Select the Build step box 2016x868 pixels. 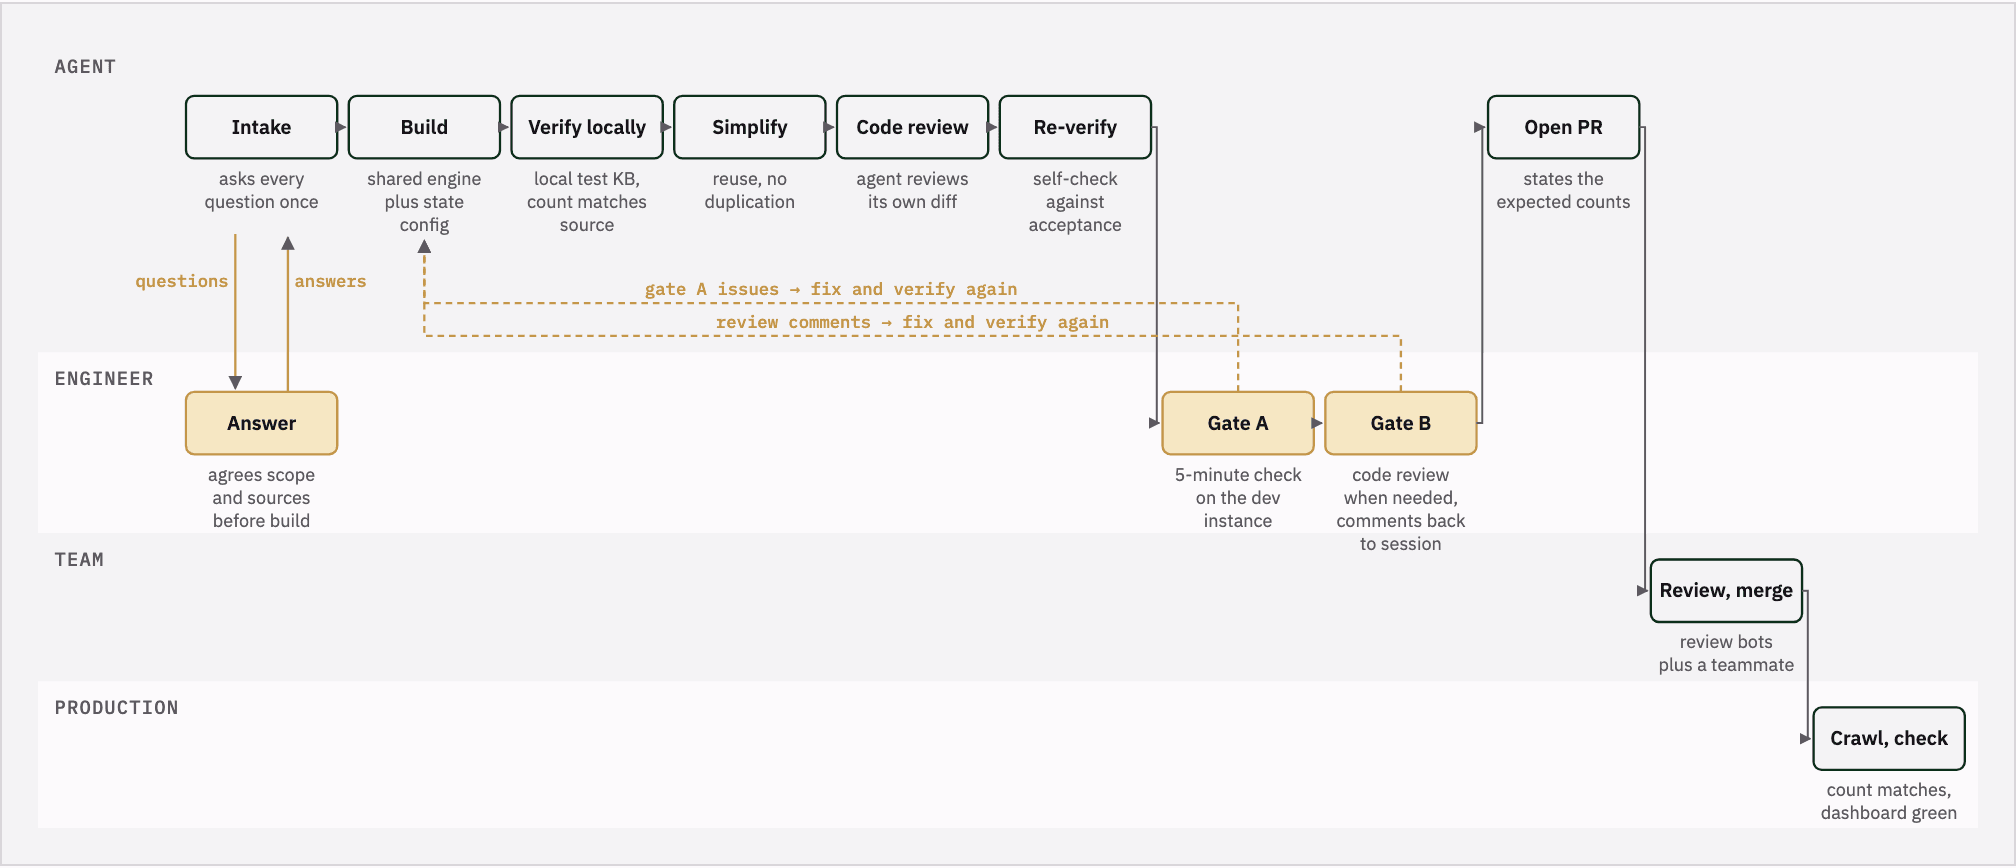[x=424, y=127]
